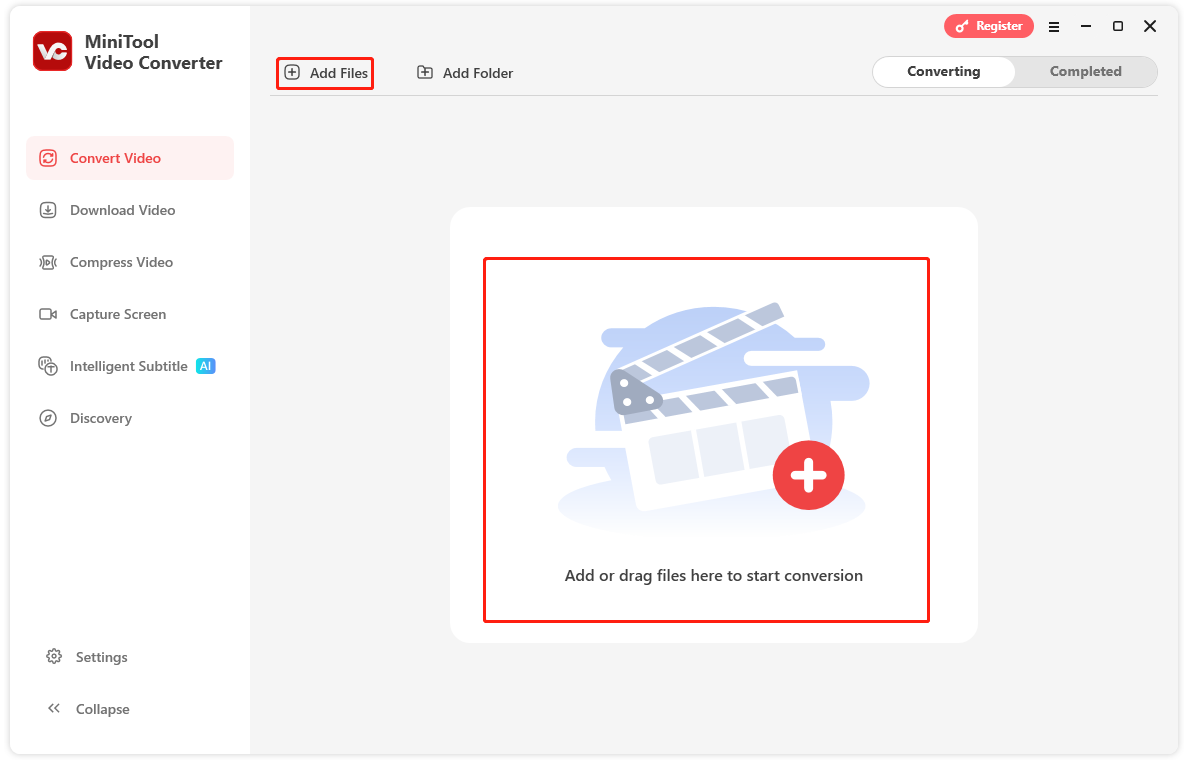Select the Convert Video sidebar icon
Screen dimensions: 1189x765
pos(48,157)
